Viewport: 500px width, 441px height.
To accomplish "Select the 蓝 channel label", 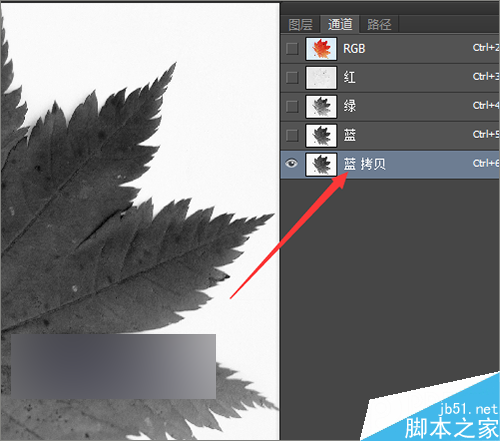I will tap(349, 136).
